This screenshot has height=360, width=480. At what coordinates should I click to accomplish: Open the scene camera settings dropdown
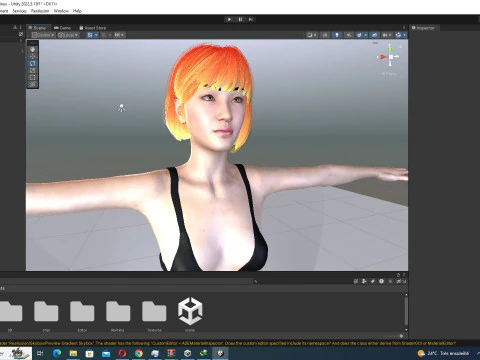click(387, 35)
